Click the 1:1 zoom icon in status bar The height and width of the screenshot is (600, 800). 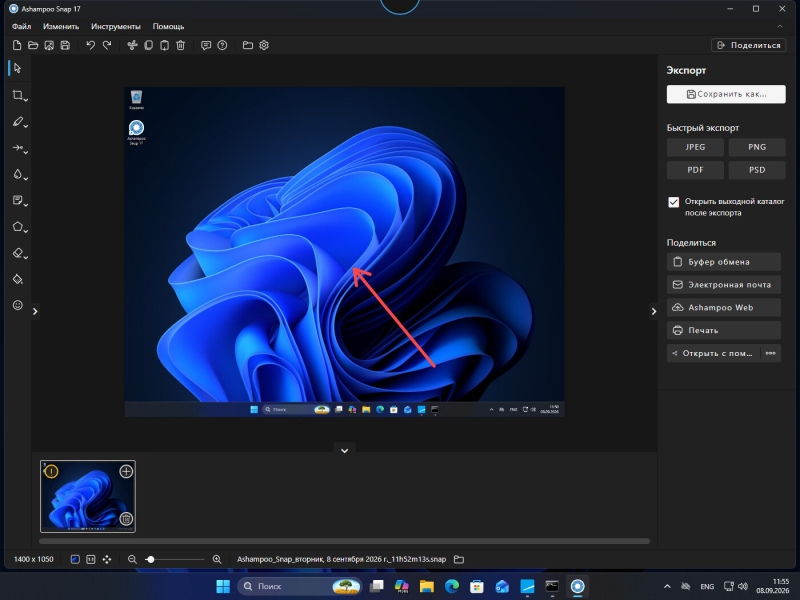[x=91, y=559]
